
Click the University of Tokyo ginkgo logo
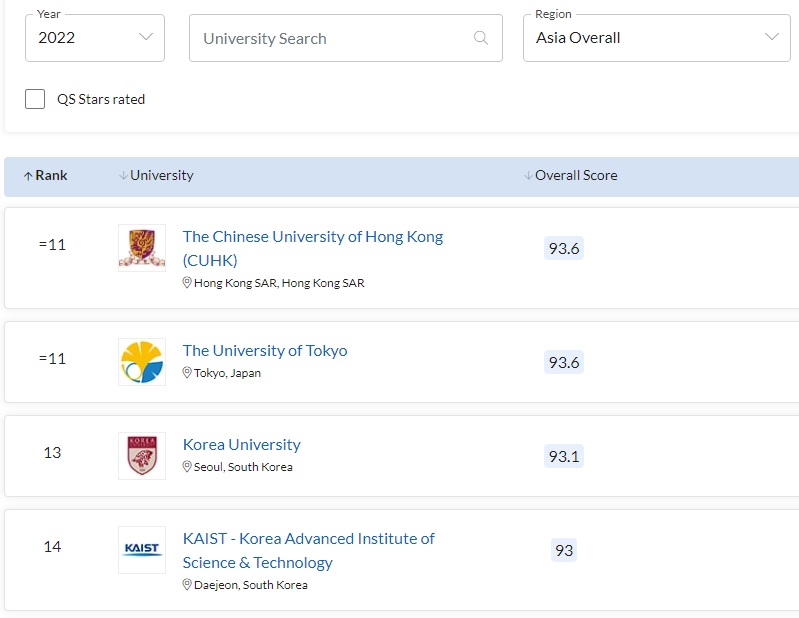pos(142,362)
